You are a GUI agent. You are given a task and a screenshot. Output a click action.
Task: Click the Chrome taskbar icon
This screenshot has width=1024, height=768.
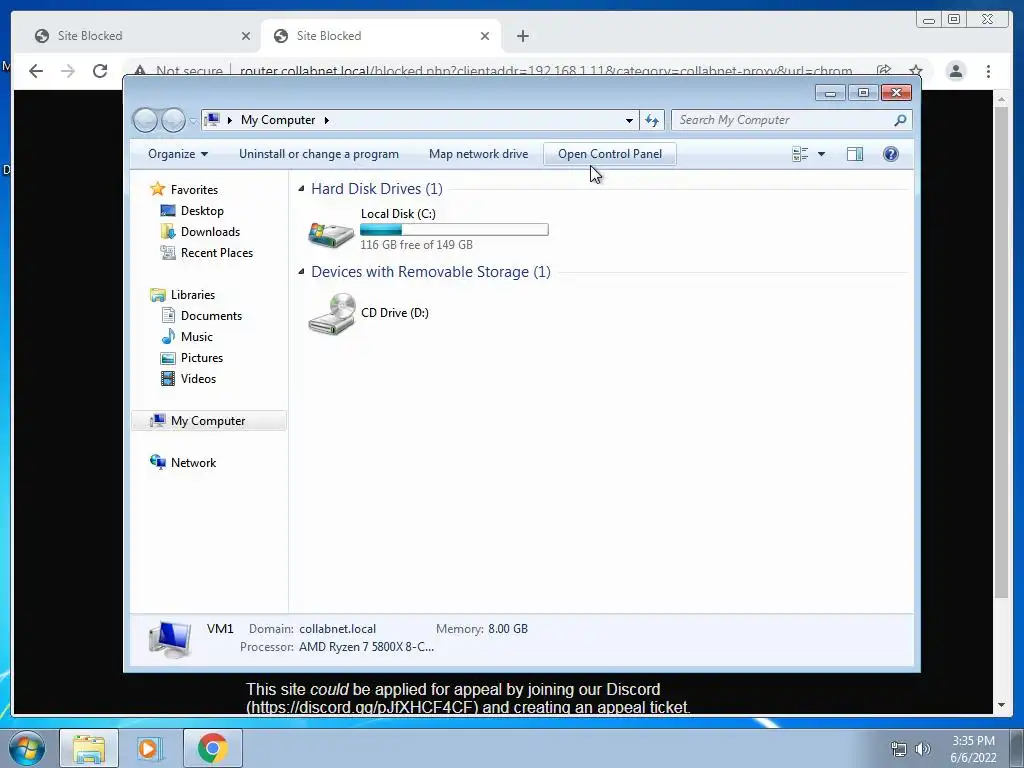pos(212,748)
